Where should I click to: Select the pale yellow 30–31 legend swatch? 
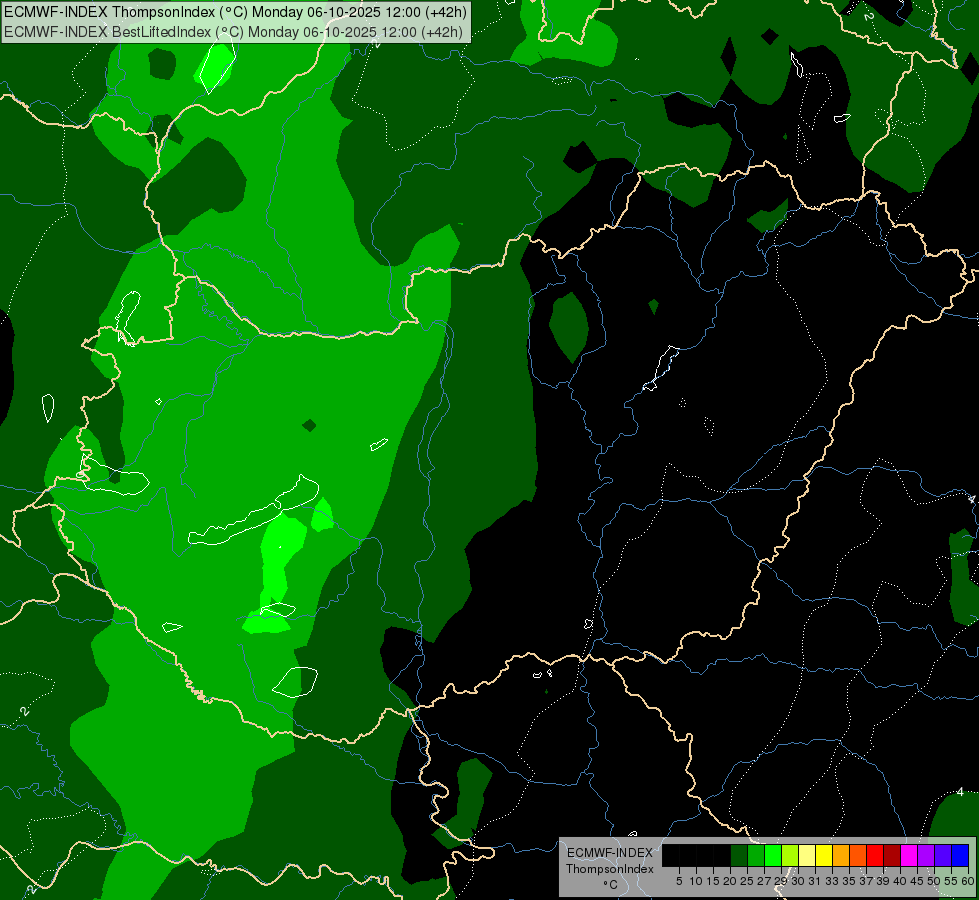[x=807, y=855]
